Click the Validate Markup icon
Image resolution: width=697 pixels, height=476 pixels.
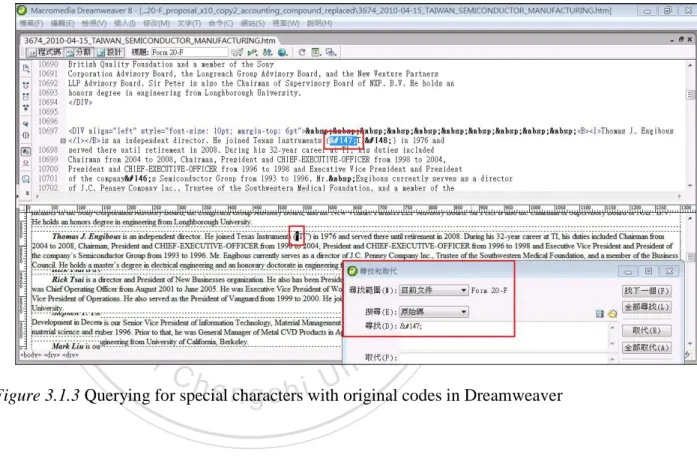252,52
